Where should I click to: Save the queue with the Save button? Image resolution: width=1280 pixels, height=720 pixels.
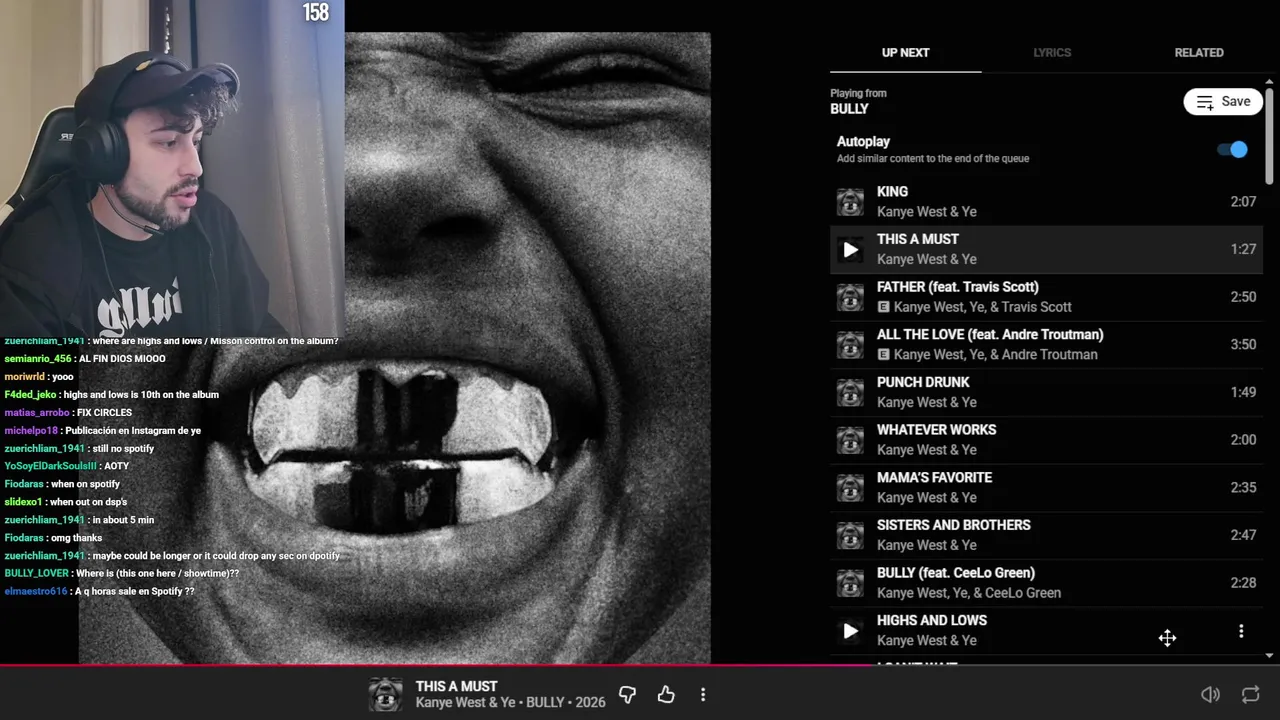(1223, 102)
